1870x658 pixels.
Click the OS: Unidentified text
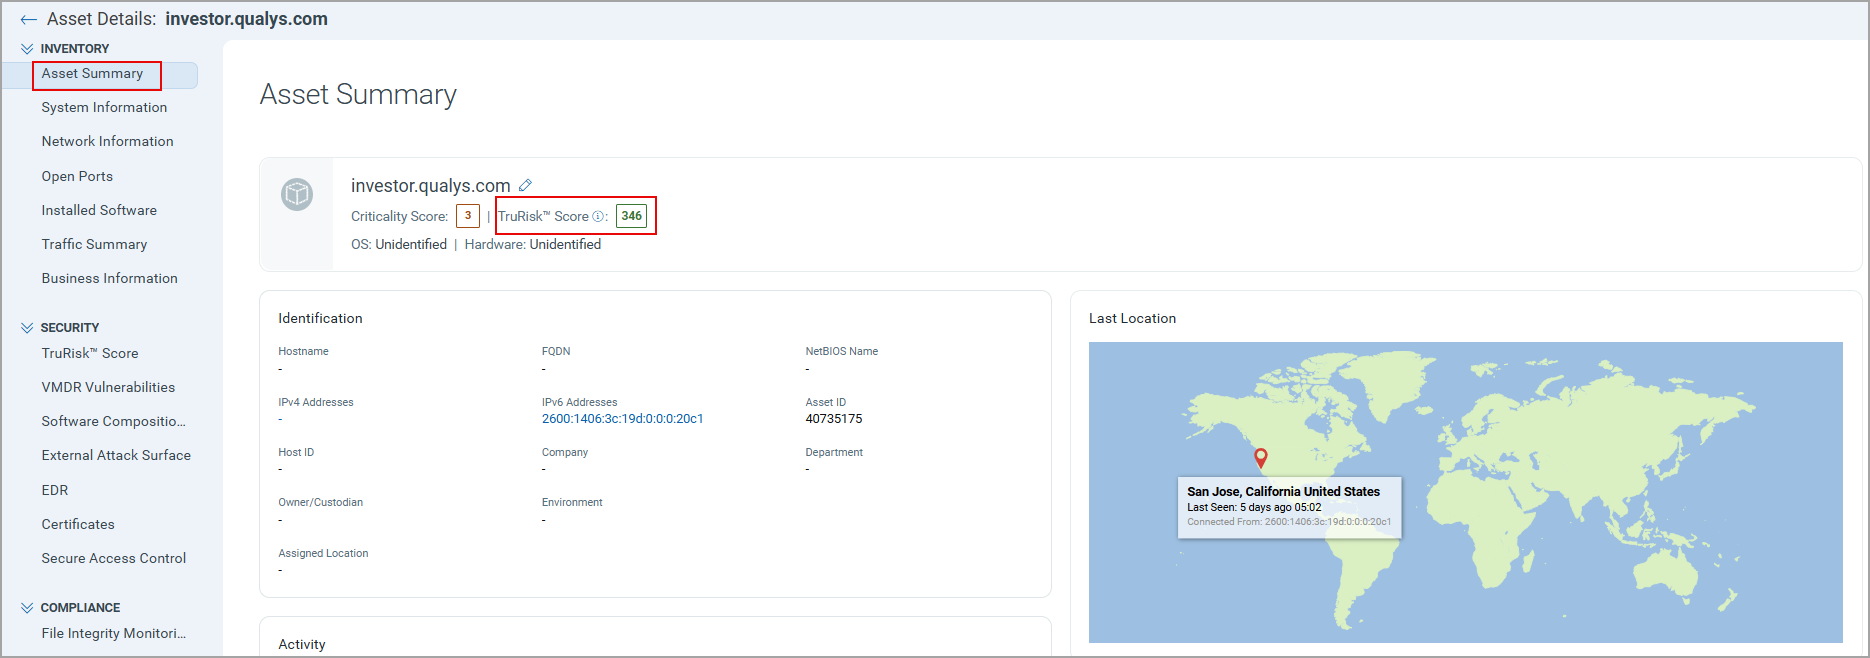click(x=399, y=244)
